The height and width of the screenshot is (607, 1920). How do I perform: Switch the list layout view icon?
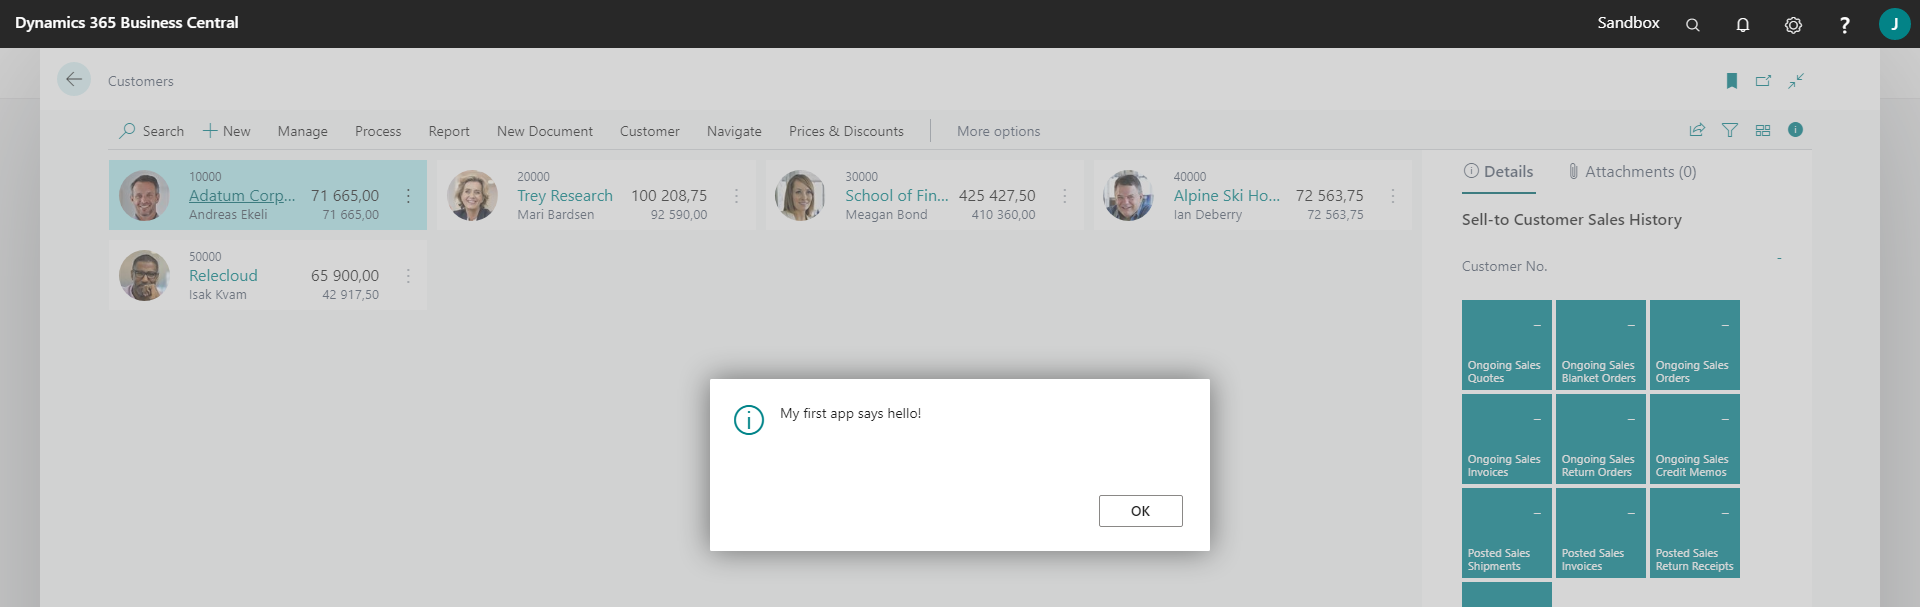(x=1763, y=130)
